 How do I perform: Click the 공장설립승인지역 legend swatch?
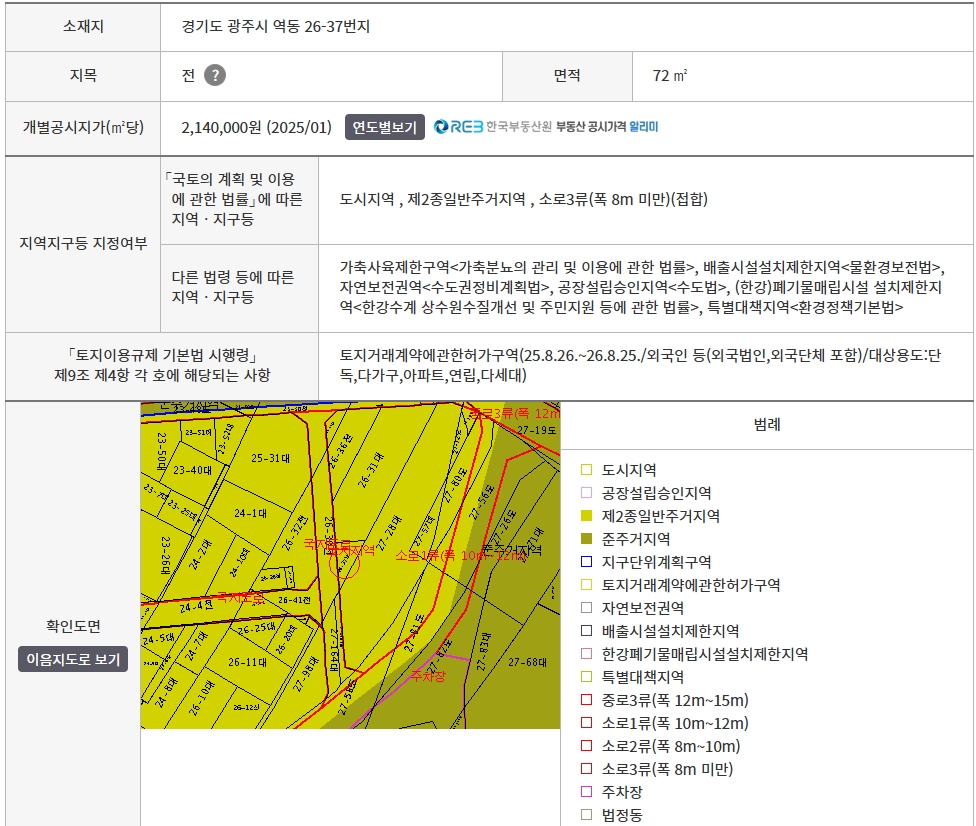(586, 492)
